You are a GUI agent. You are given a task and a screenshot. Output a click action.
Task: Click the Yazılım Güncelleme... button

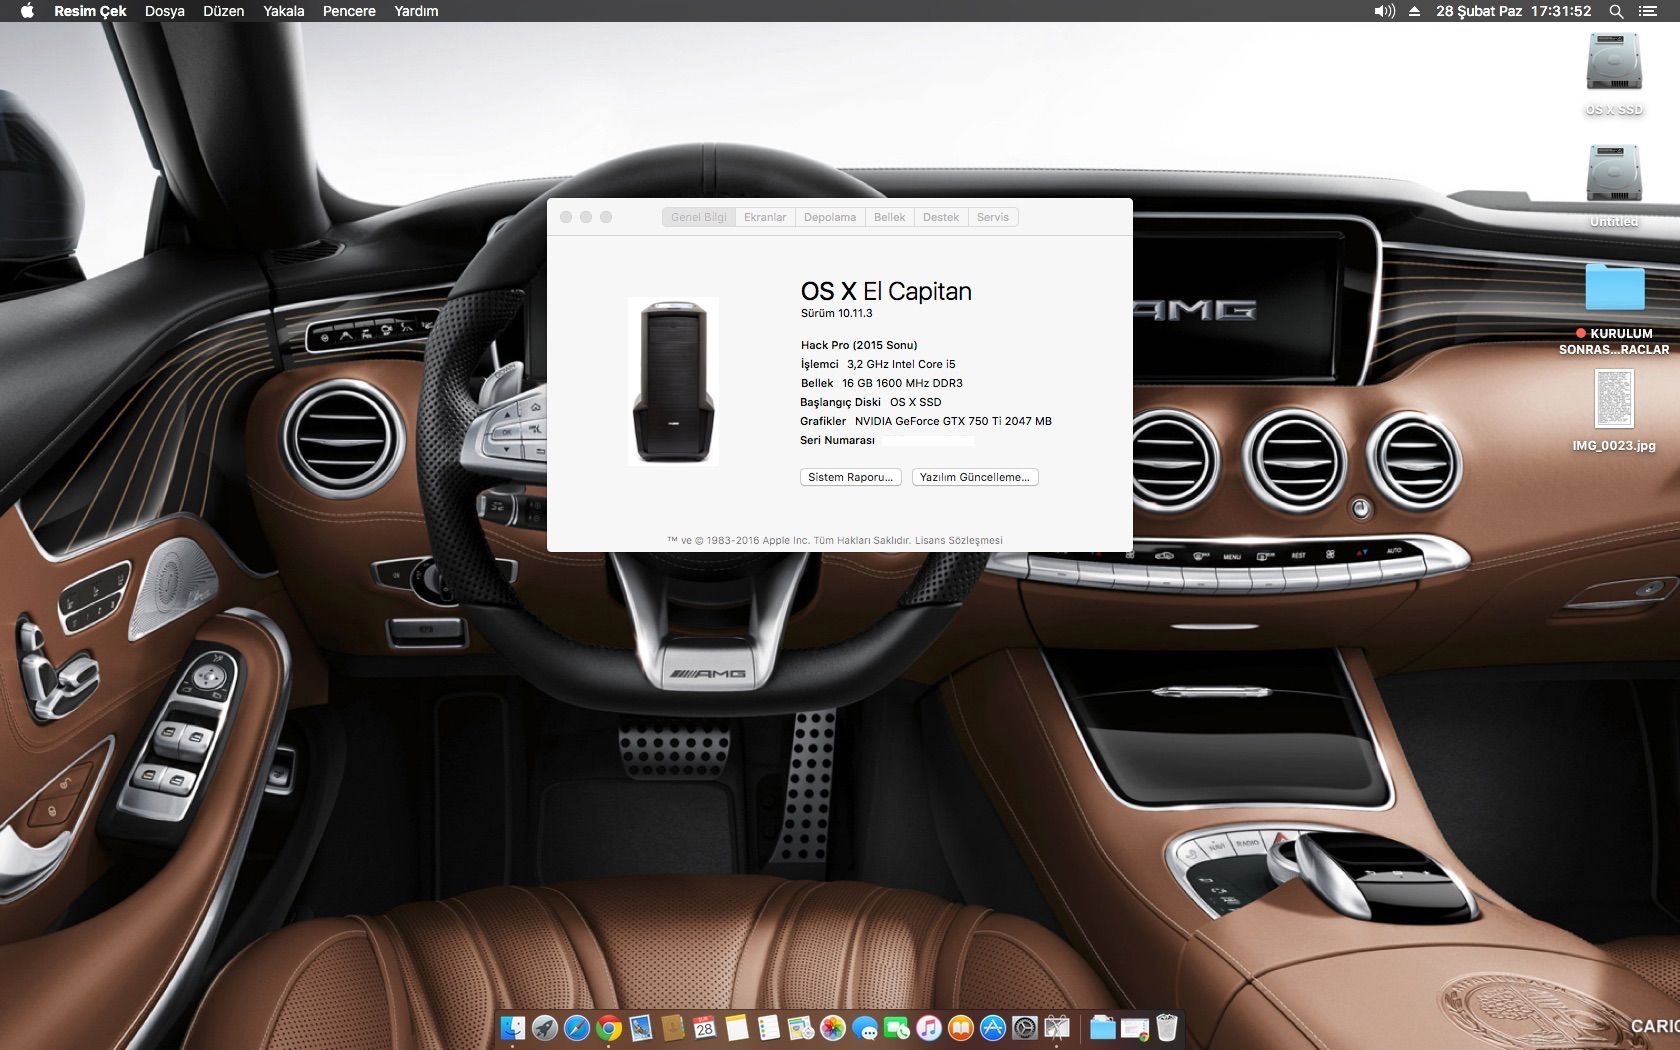[x=975, y=477]
